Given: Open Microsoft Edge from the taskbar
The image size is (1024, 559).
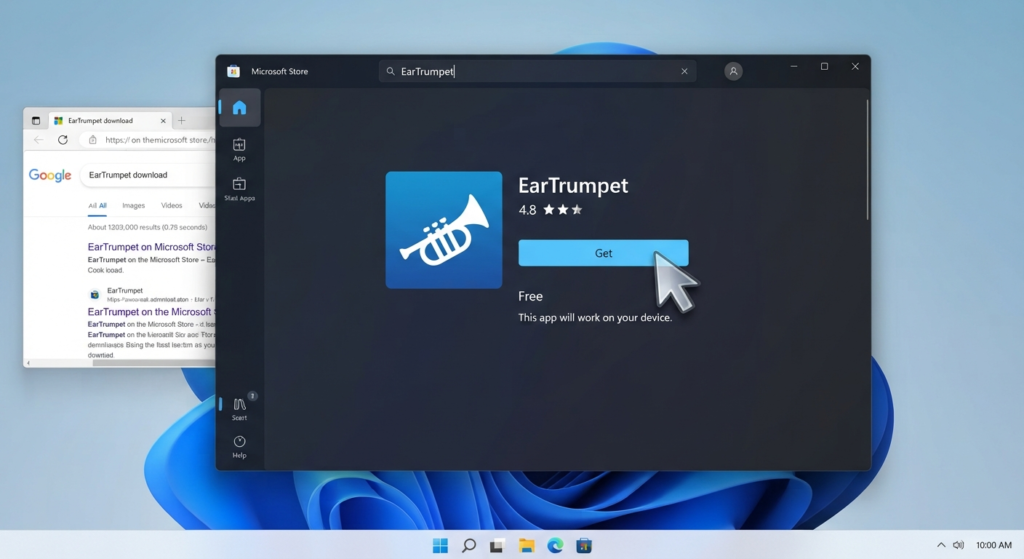Looking at the screenshot, I should tap(555, 546).
